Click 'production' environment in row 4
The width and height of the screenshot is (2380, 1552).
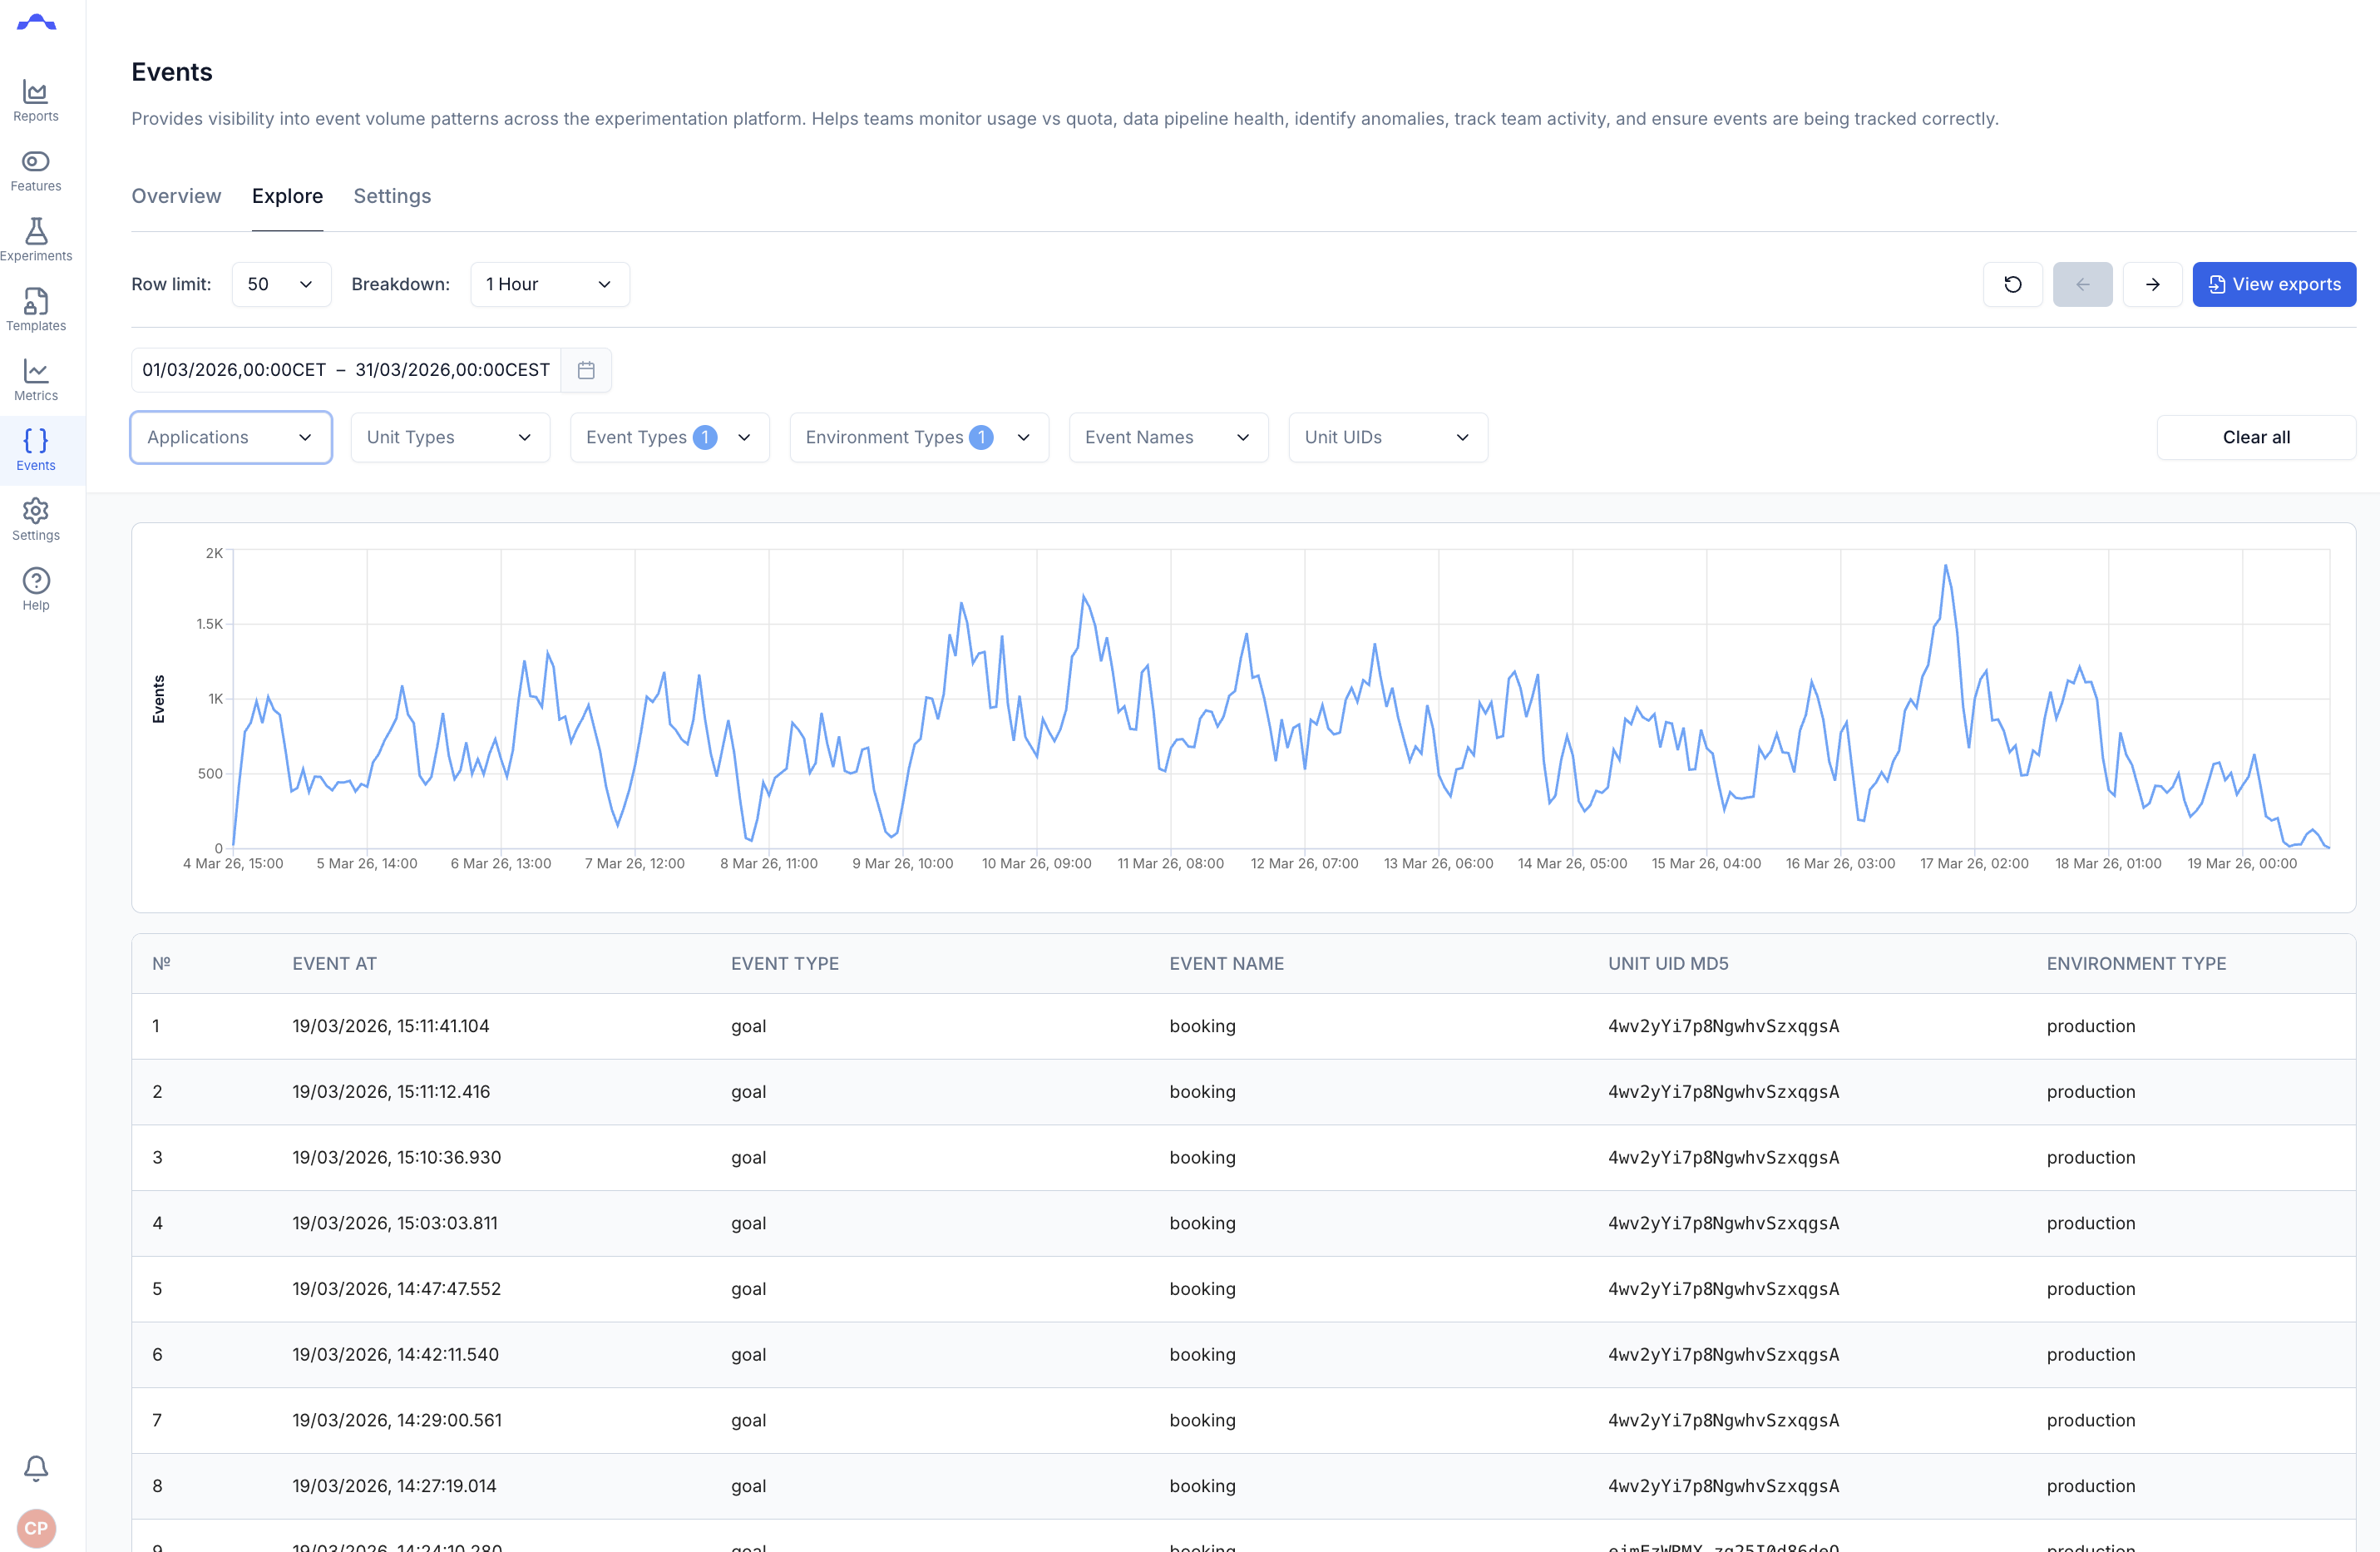point(2091,1224)
